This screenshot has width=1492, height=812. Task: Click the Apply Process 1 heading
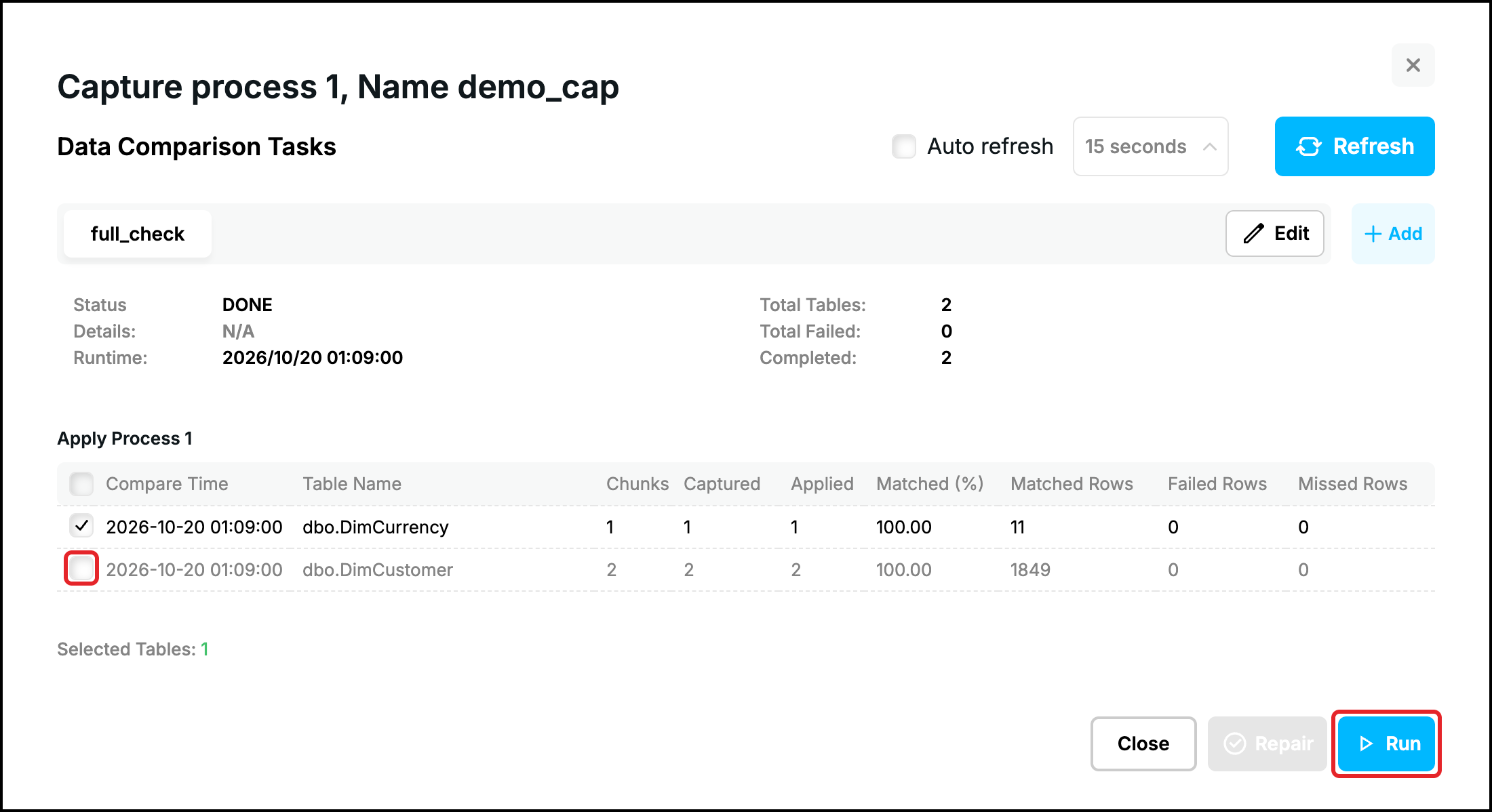coord(125,439)
